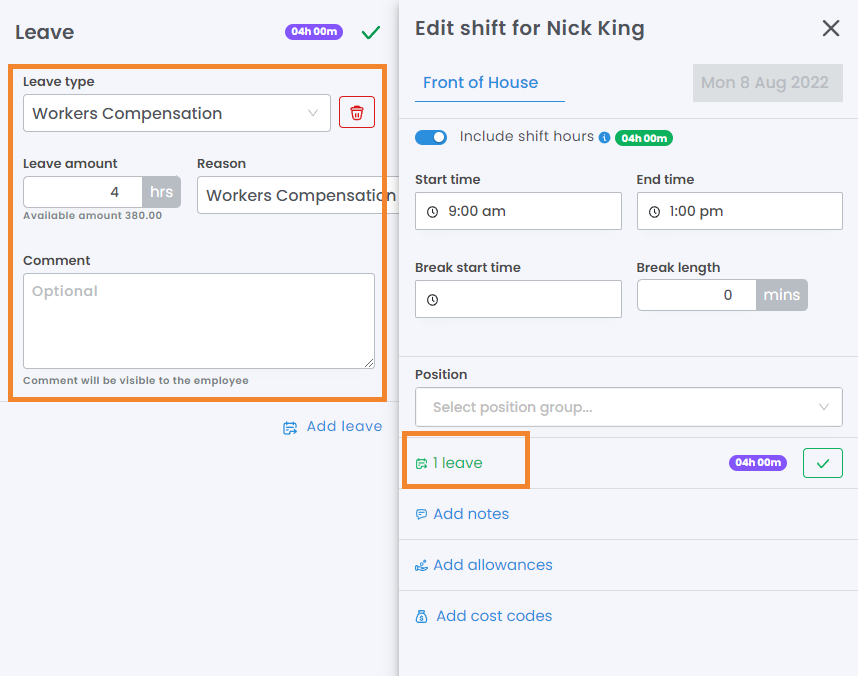Open the Reason dropdown
858x676 pixels.
(297, 195)
